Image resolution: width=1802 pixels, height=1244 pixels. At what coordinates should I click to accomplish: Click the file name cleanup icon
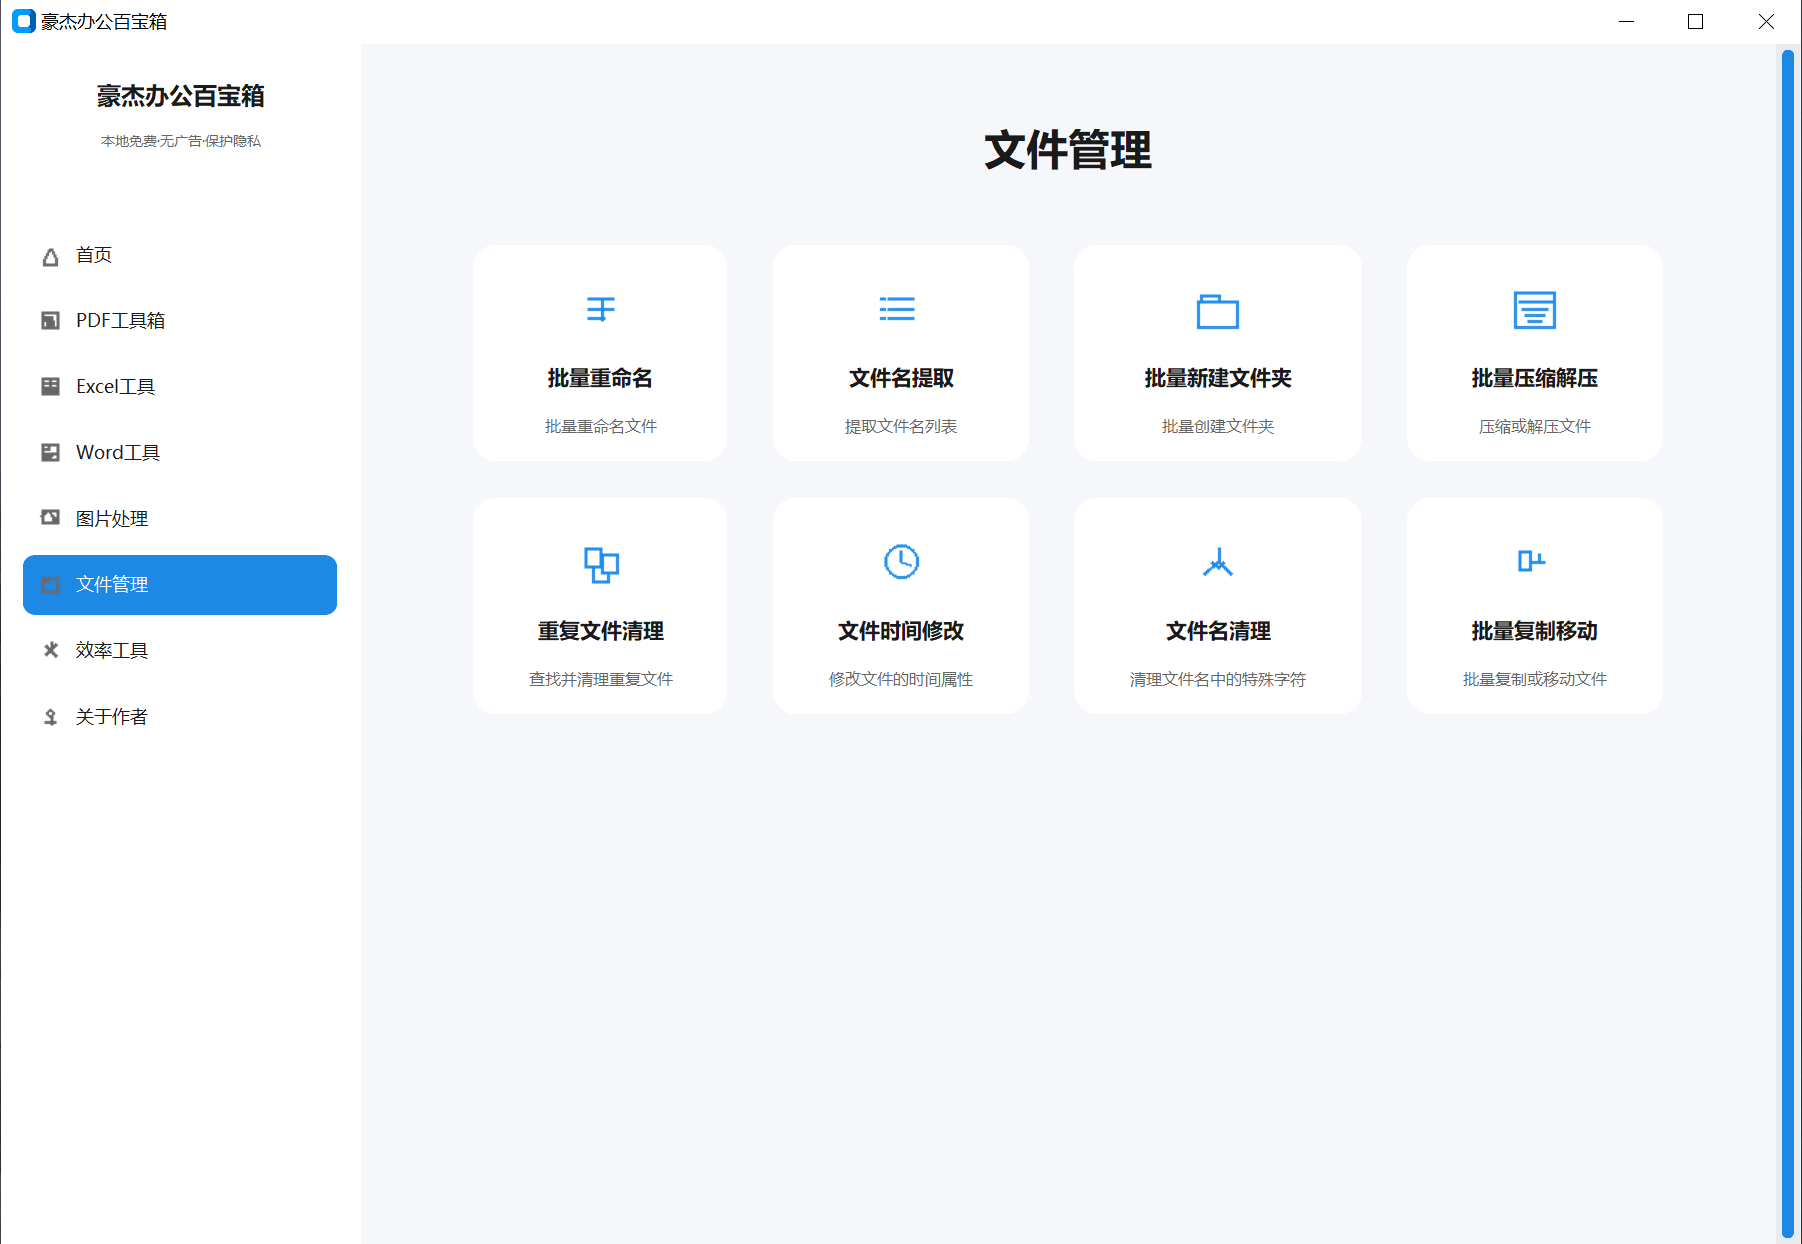click(1218, 562)
